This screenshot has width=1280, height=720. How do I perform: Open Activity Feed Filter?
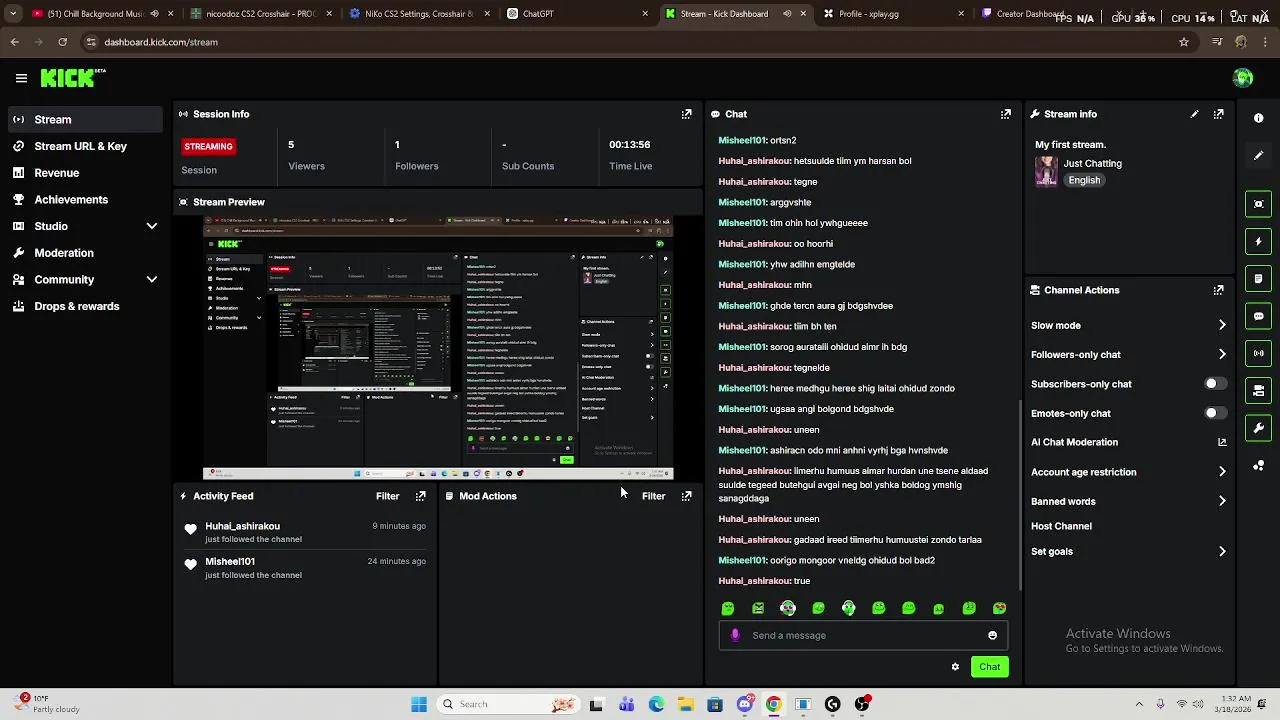click(x=387, y=496)
